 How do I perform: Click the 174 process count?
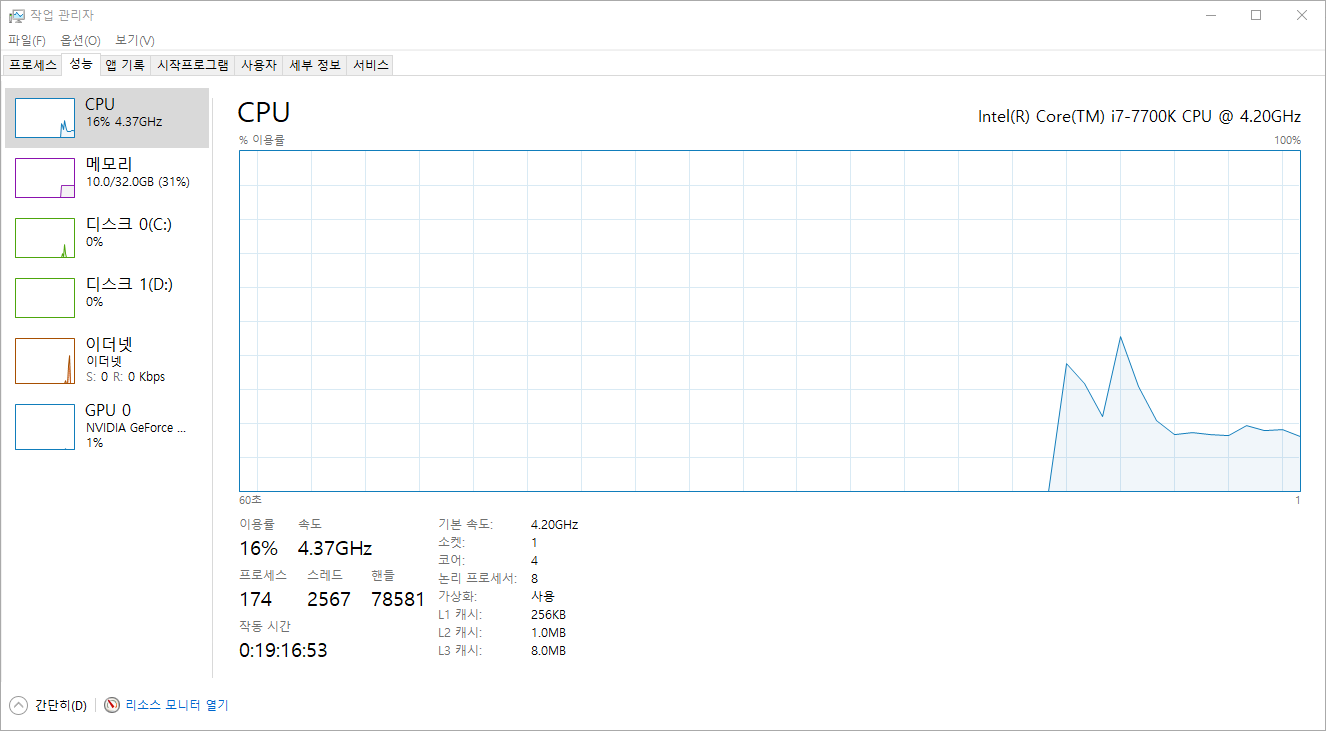[x=255, y=599]
